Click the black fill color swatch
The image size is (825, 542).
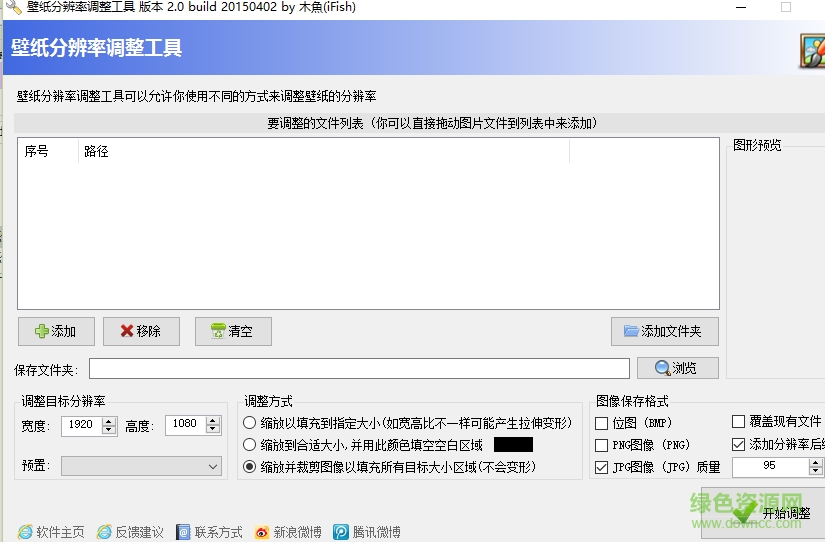pyautogui.click(x=514, y=445)
